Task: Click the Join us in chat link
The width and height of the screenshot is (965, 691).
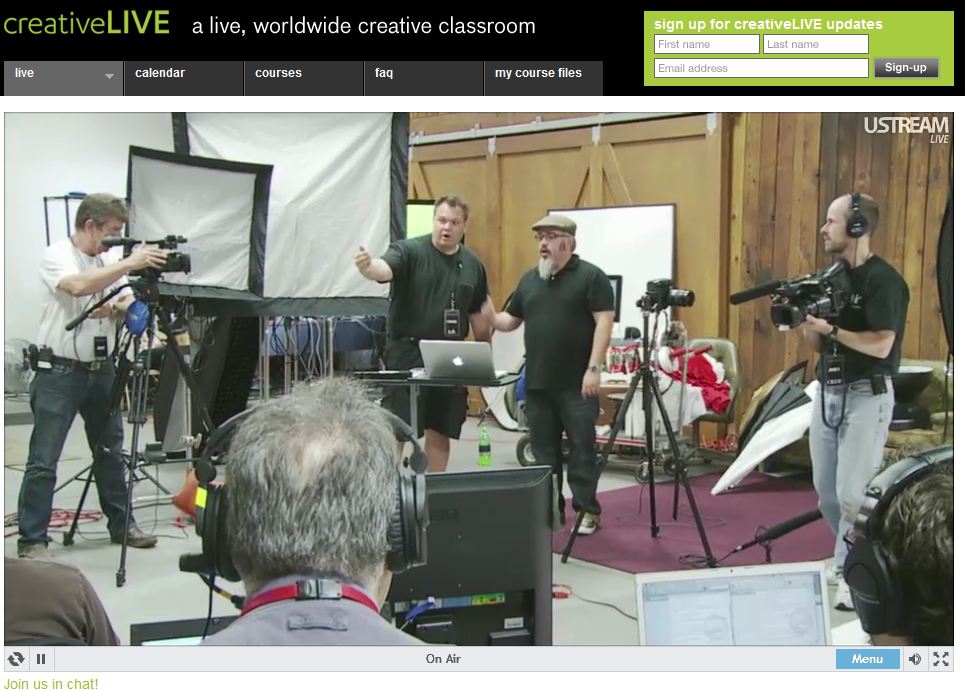Action: coord(51,684)
